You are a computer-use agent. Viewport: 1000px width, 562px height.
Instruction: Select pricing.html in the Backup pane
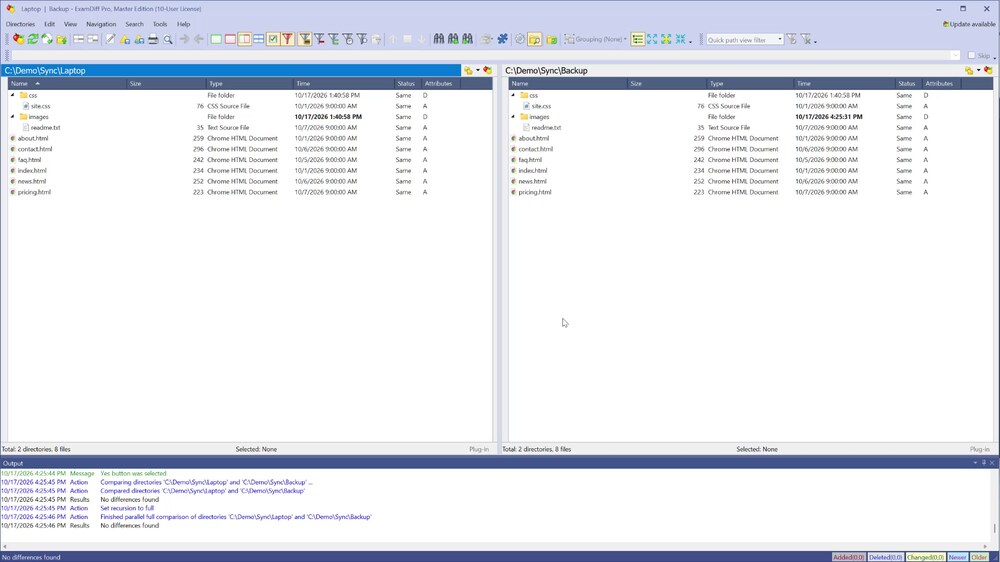[534, 192]
